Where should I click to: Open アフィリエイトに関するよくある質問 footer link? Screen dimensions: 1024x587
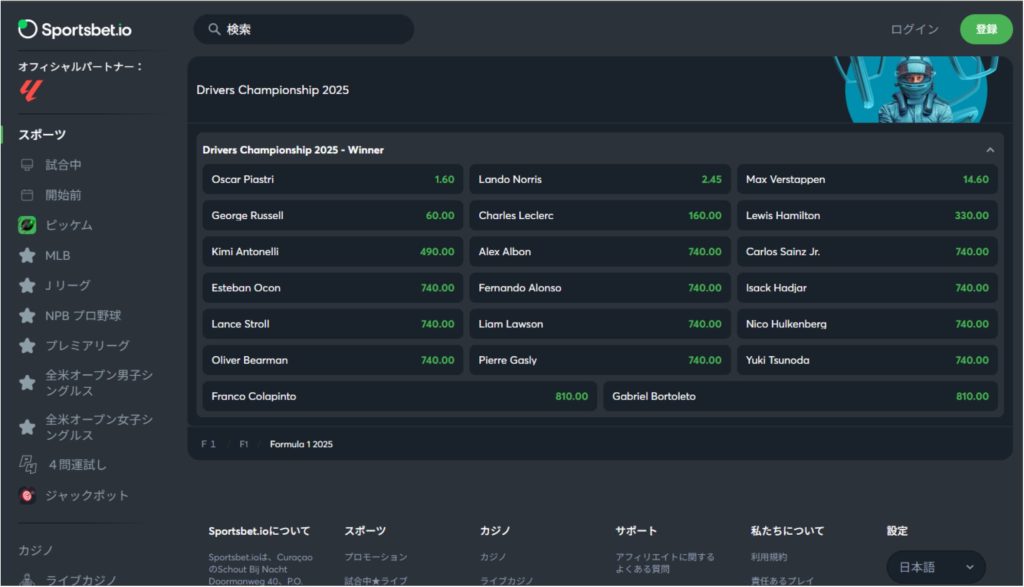pos(665,563)
